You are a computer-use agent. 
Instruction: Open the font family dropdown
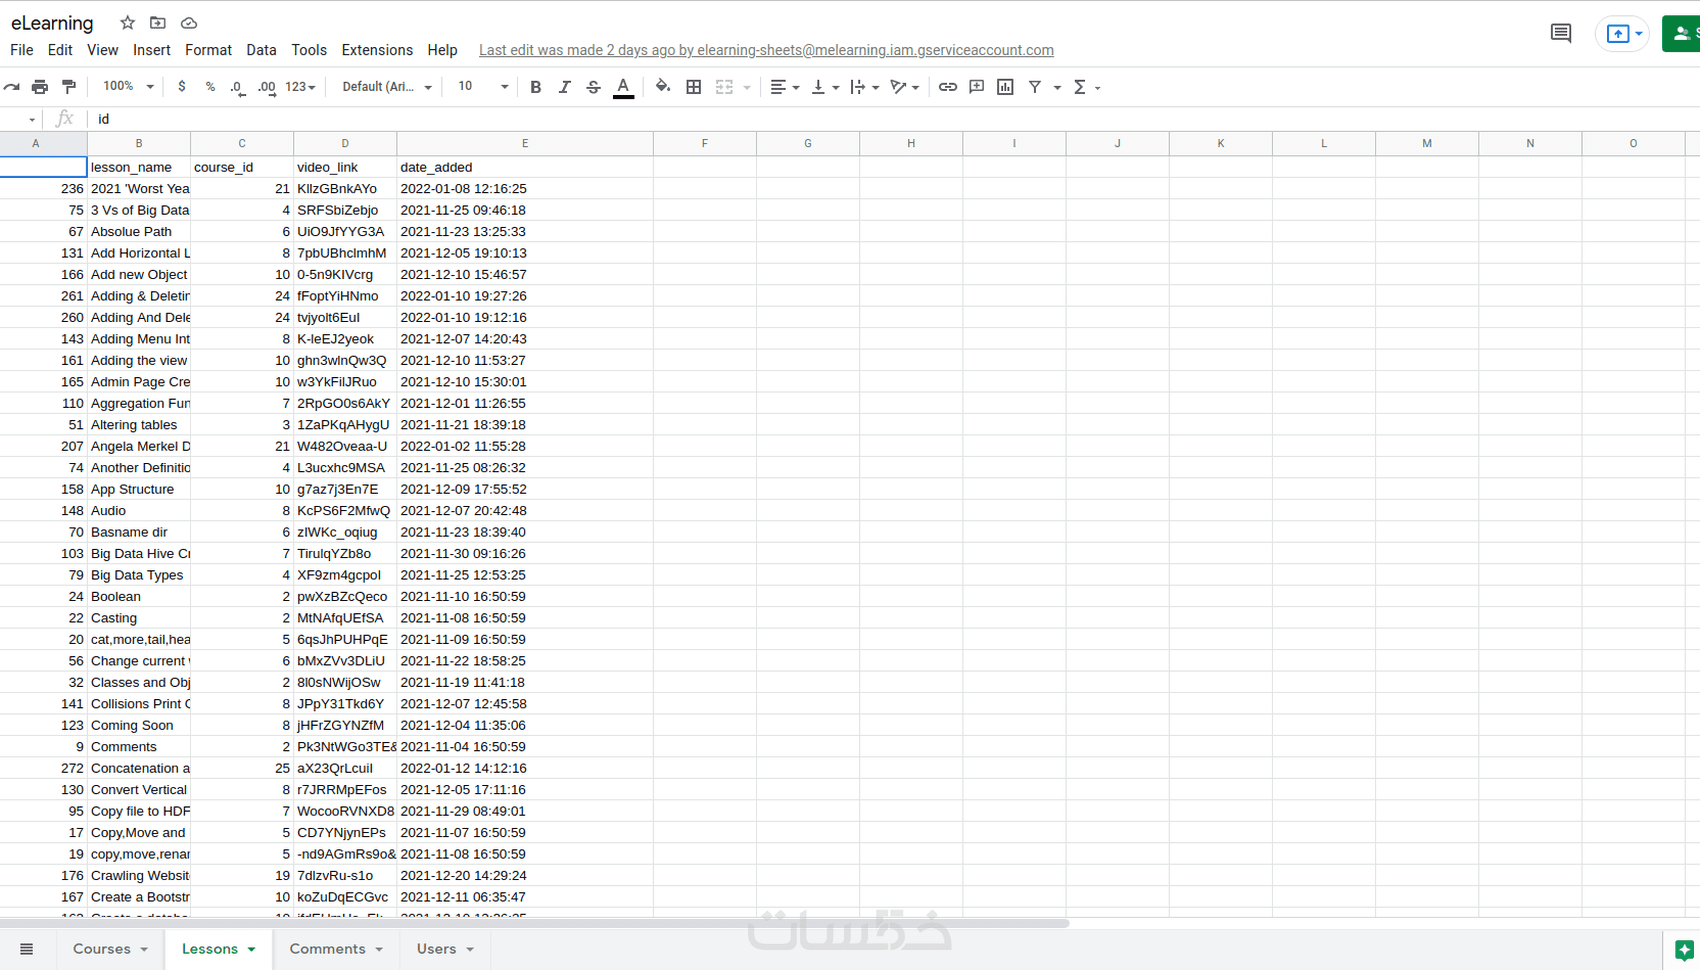385,87
